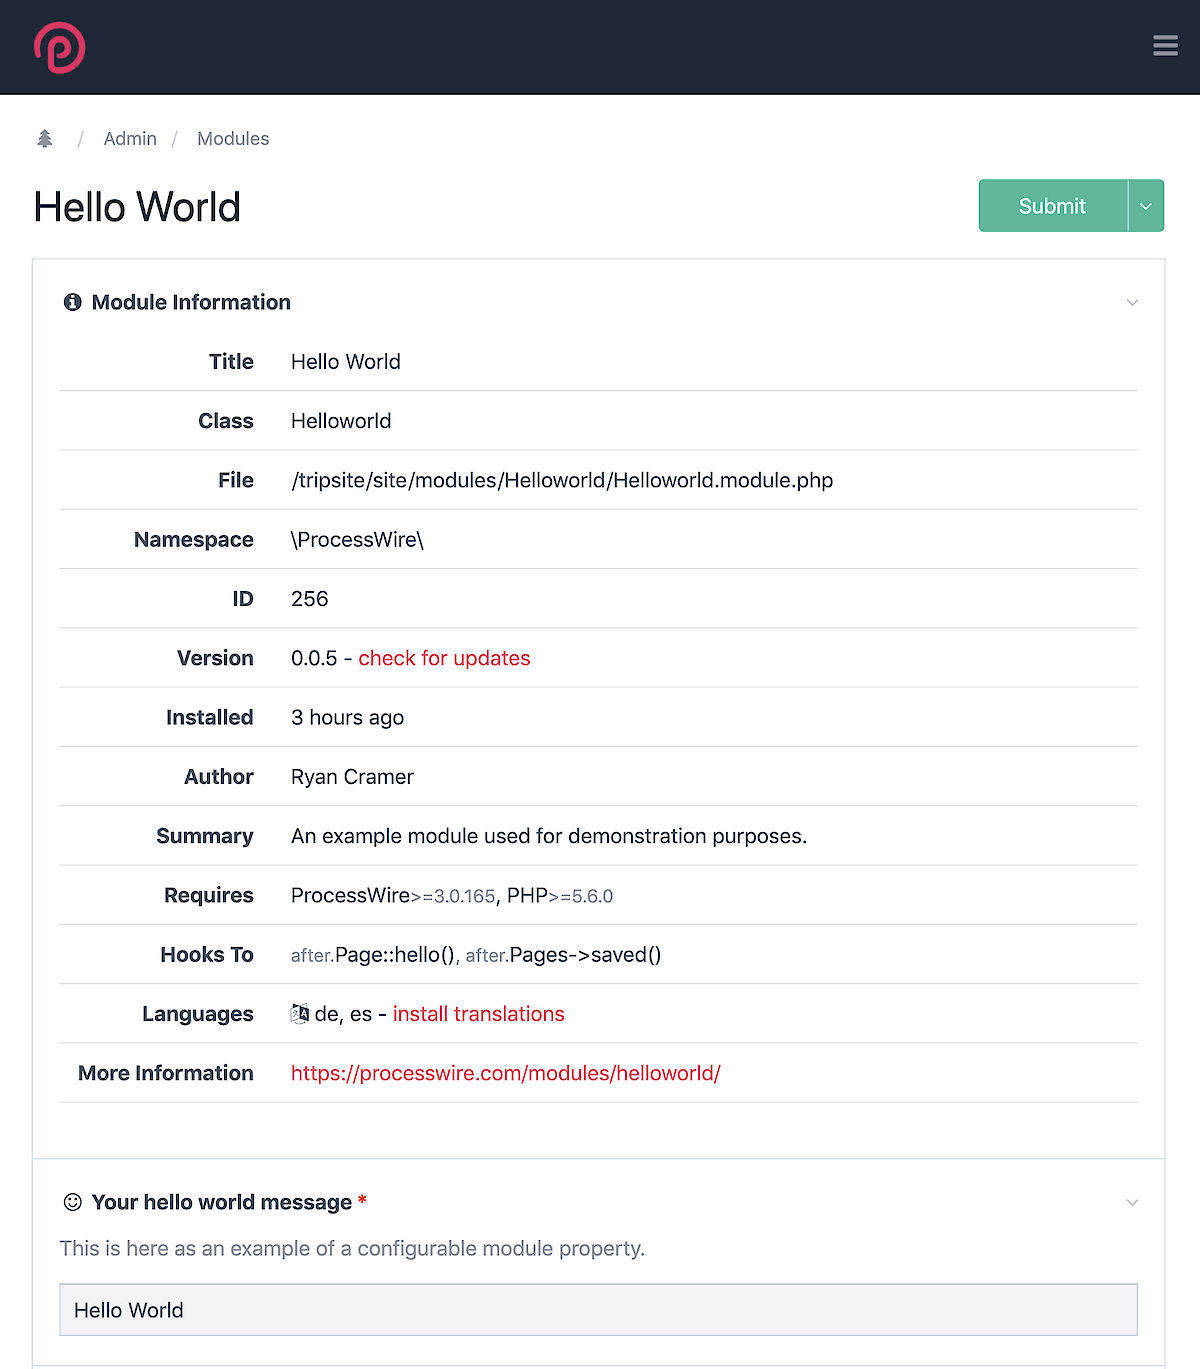Viewport: 1200px width, 1369px height.
Task: Click the Title value Hello World
Action: pos(346,362)
